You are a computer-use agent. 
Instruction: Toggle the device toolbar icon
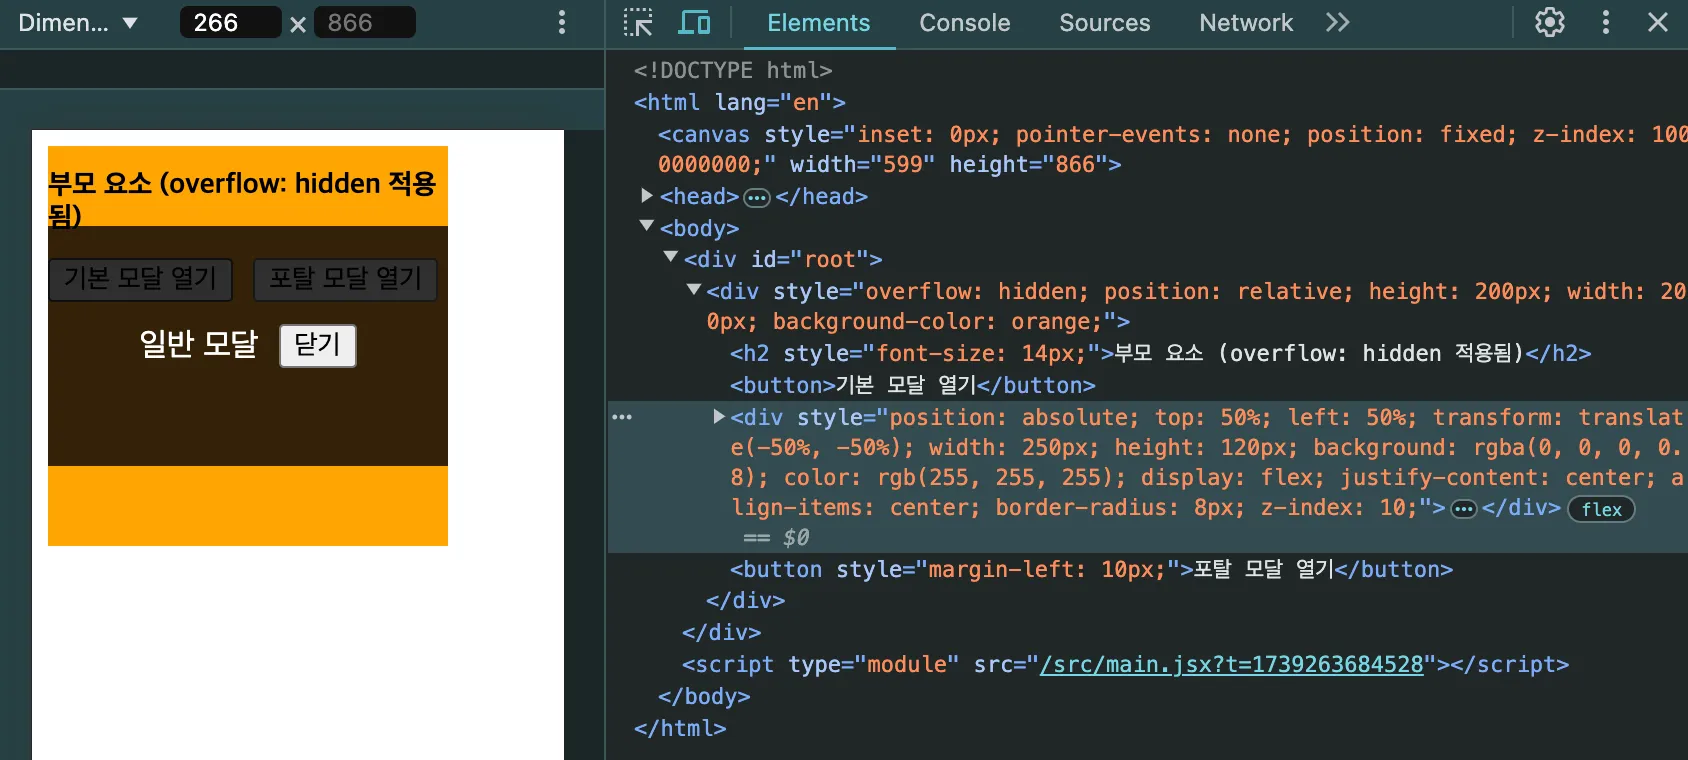point(694,22)
